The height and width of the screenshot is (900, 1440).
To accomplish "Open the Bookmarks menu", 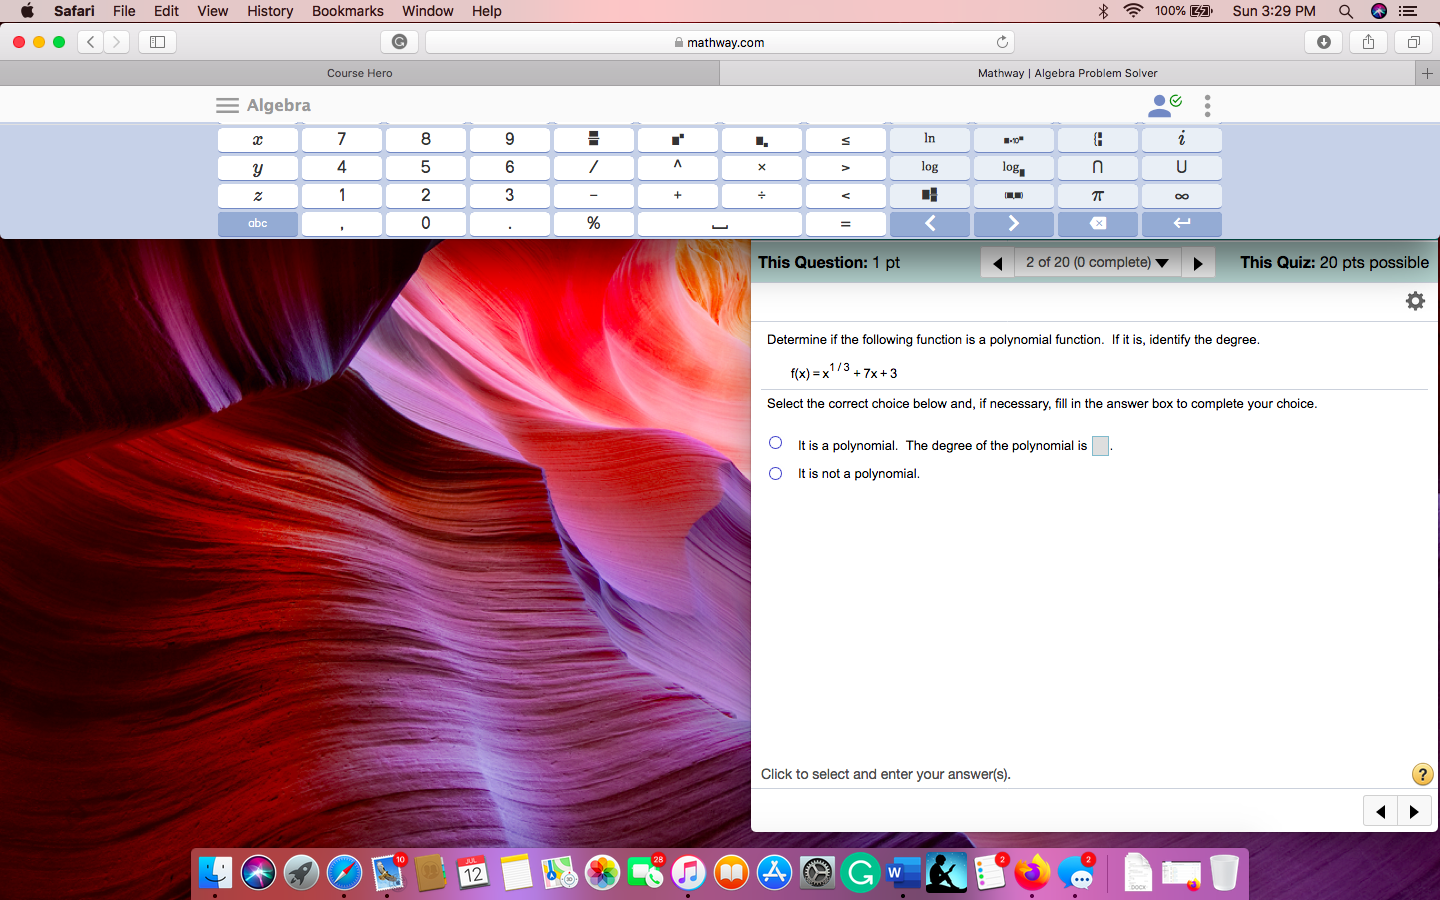I will coord(347,11).
